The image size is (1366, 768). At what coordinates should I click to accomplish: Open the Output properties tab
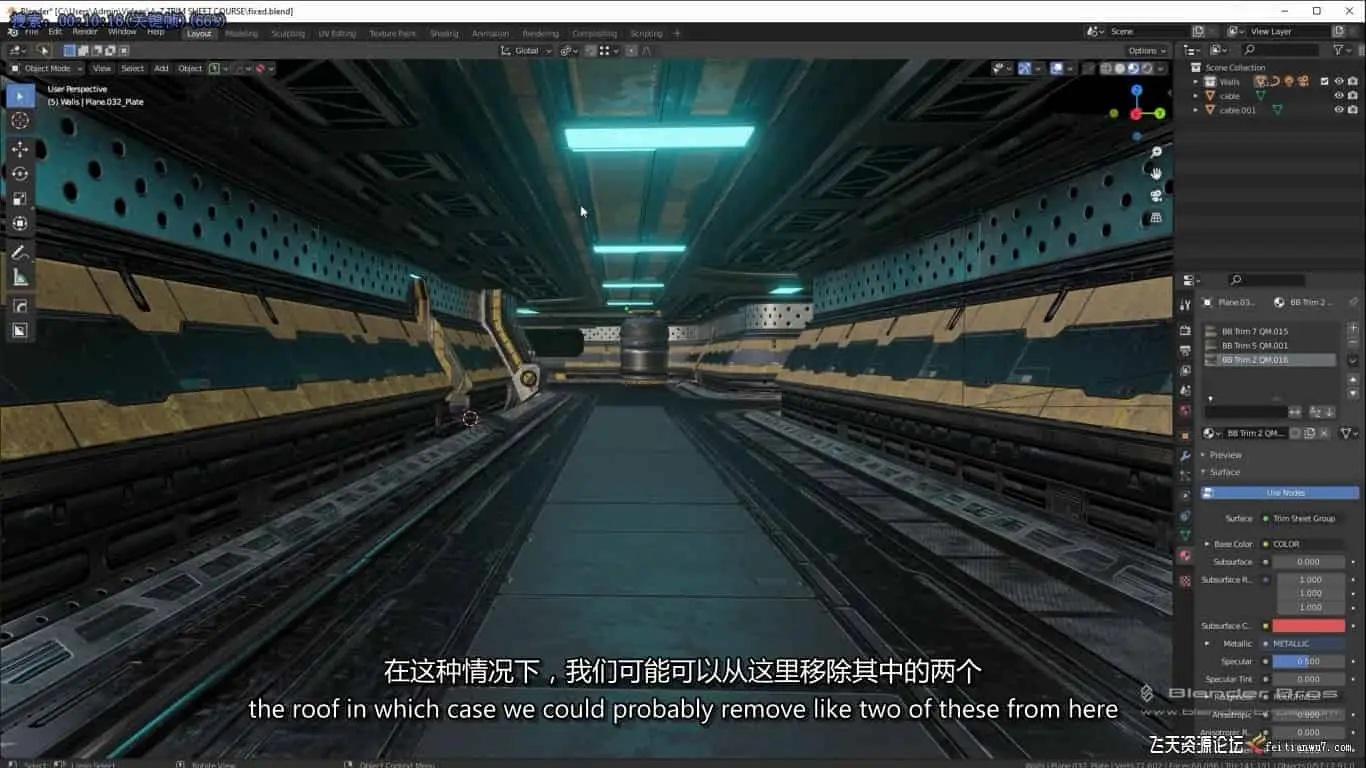click(x=1185, y=350)
